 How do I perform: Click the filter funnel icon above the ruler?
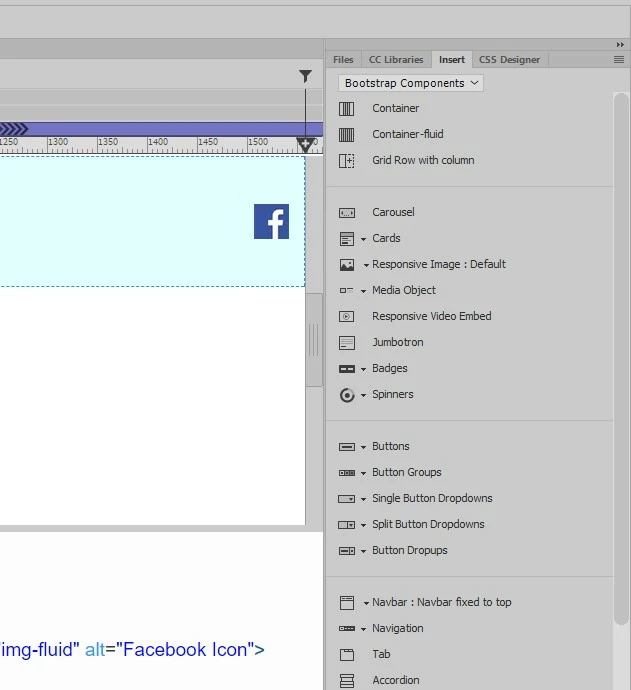coord(305,76)
